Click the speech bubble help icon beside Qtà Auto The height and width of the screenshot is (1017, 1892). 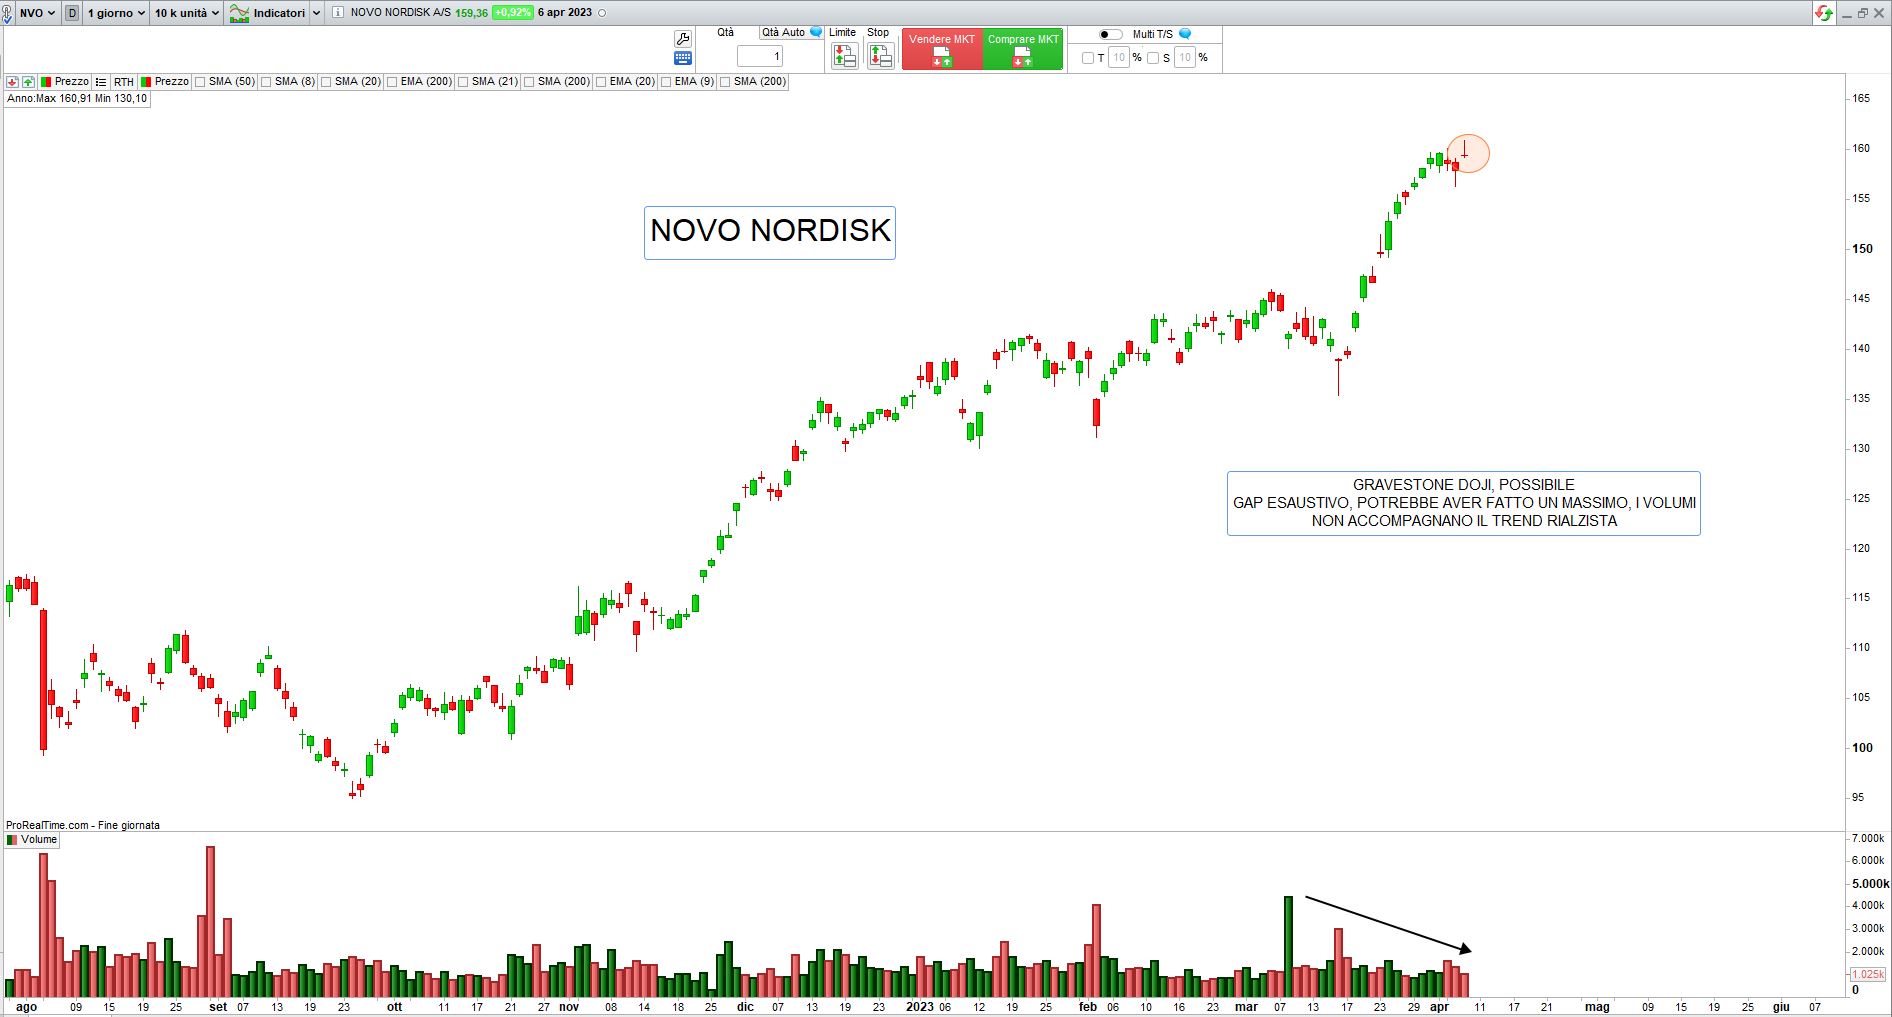[816, 32]
